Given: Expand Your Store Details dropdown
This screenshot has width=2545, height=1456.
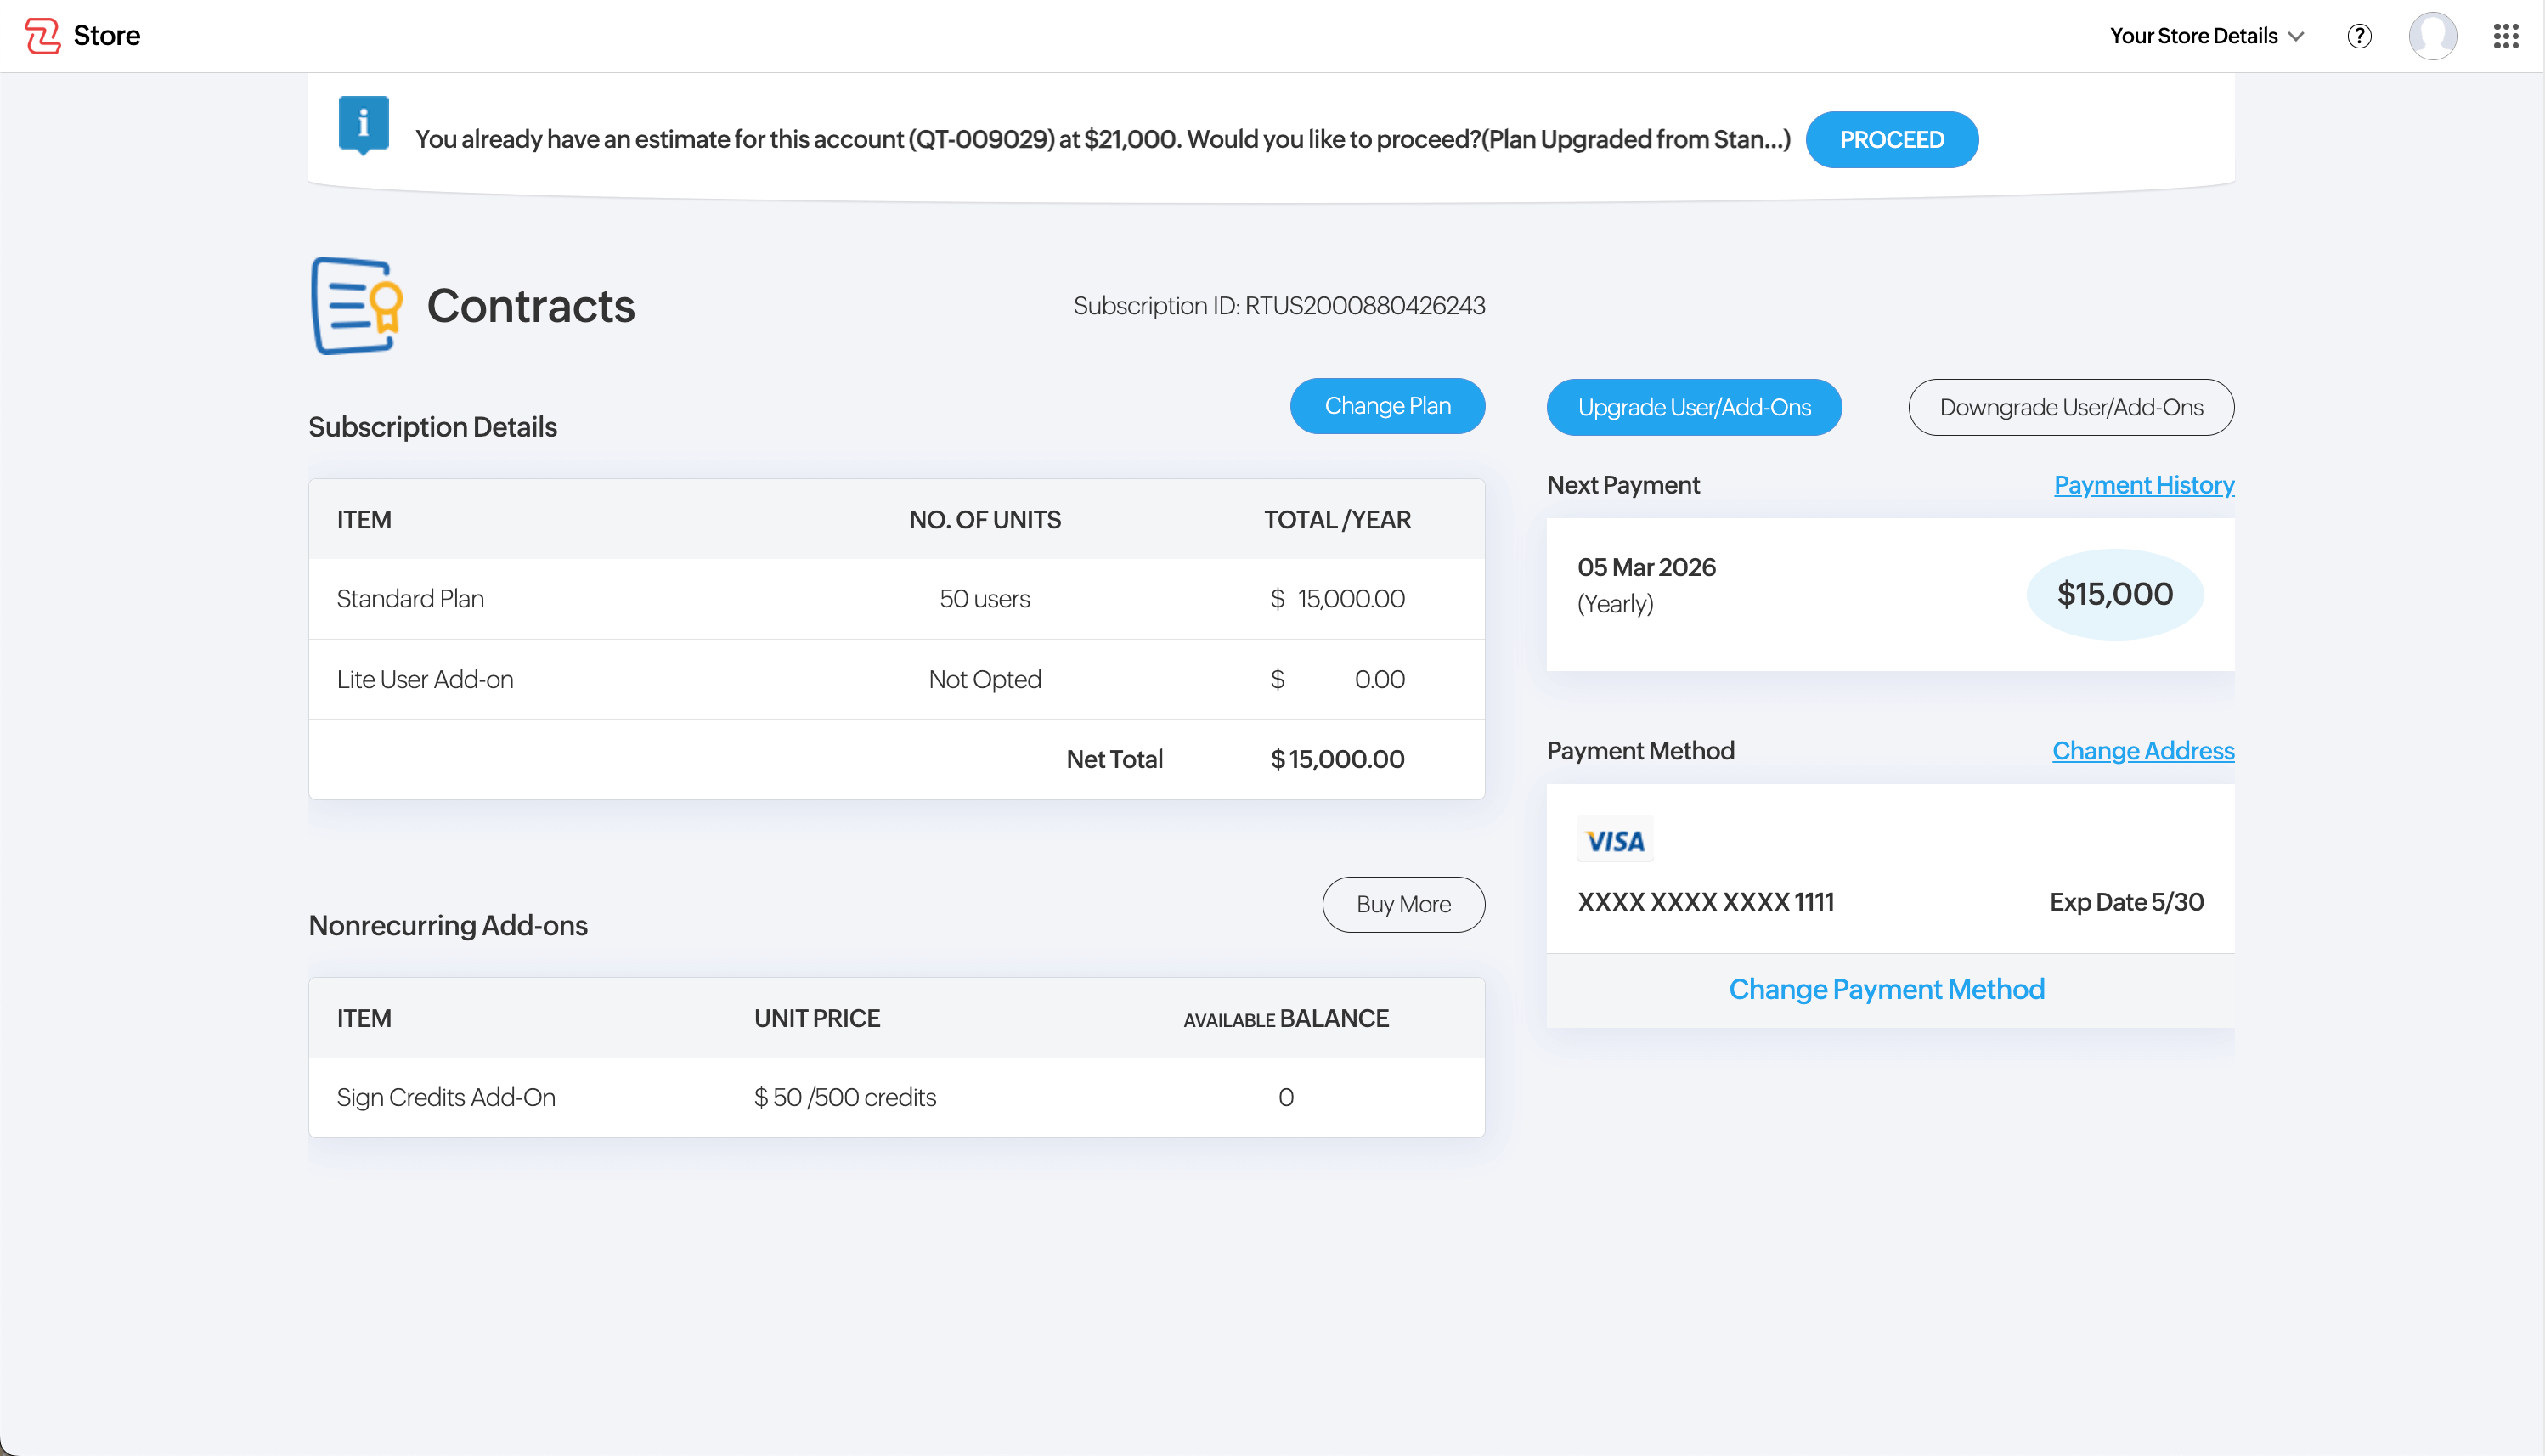Looking at the screenshot, I should click(2206, 36).
